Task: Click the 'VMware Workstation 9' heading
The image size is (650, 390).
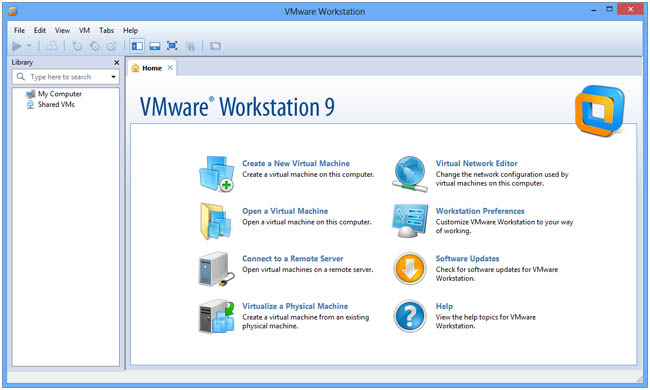Action: (237, 107)
